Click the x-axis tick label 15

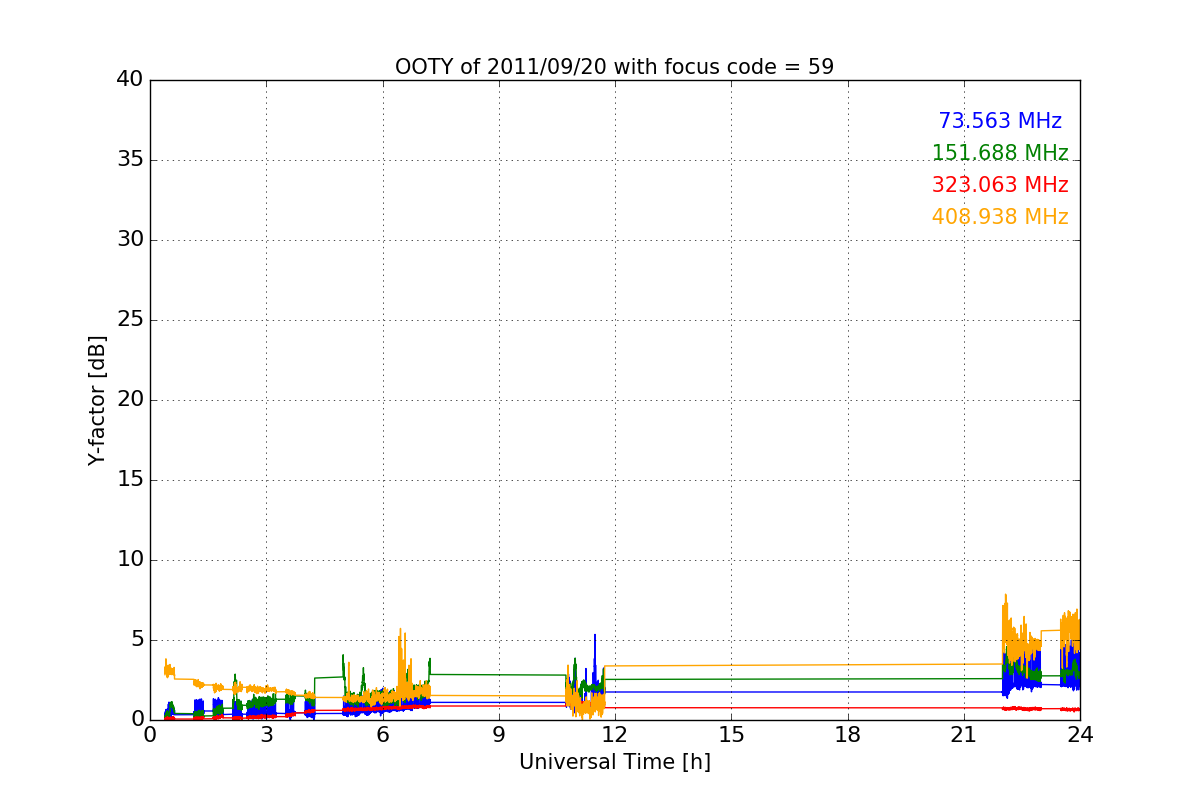[731, 735]
